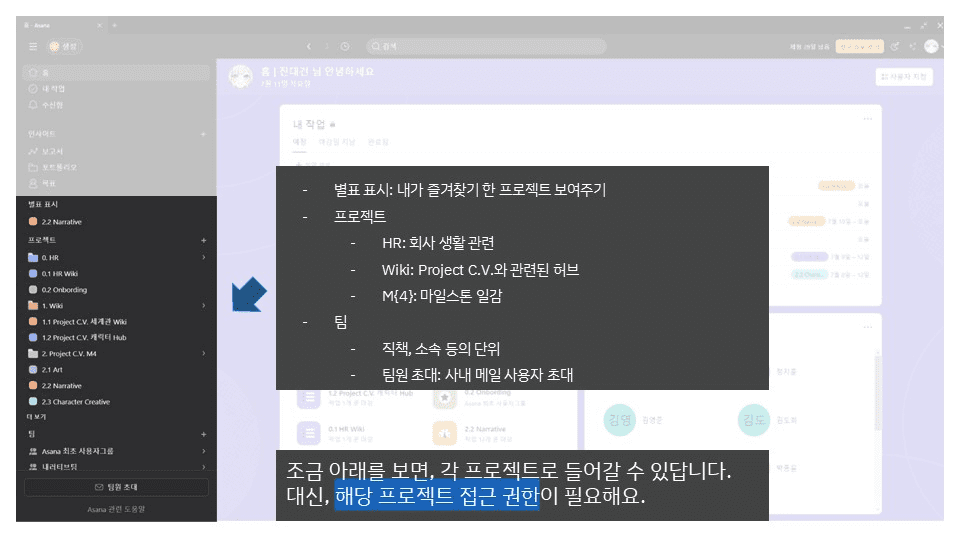Click the back arrow in top bar
Viewport: 960px width, 540px height.
(x=310, y=46)
